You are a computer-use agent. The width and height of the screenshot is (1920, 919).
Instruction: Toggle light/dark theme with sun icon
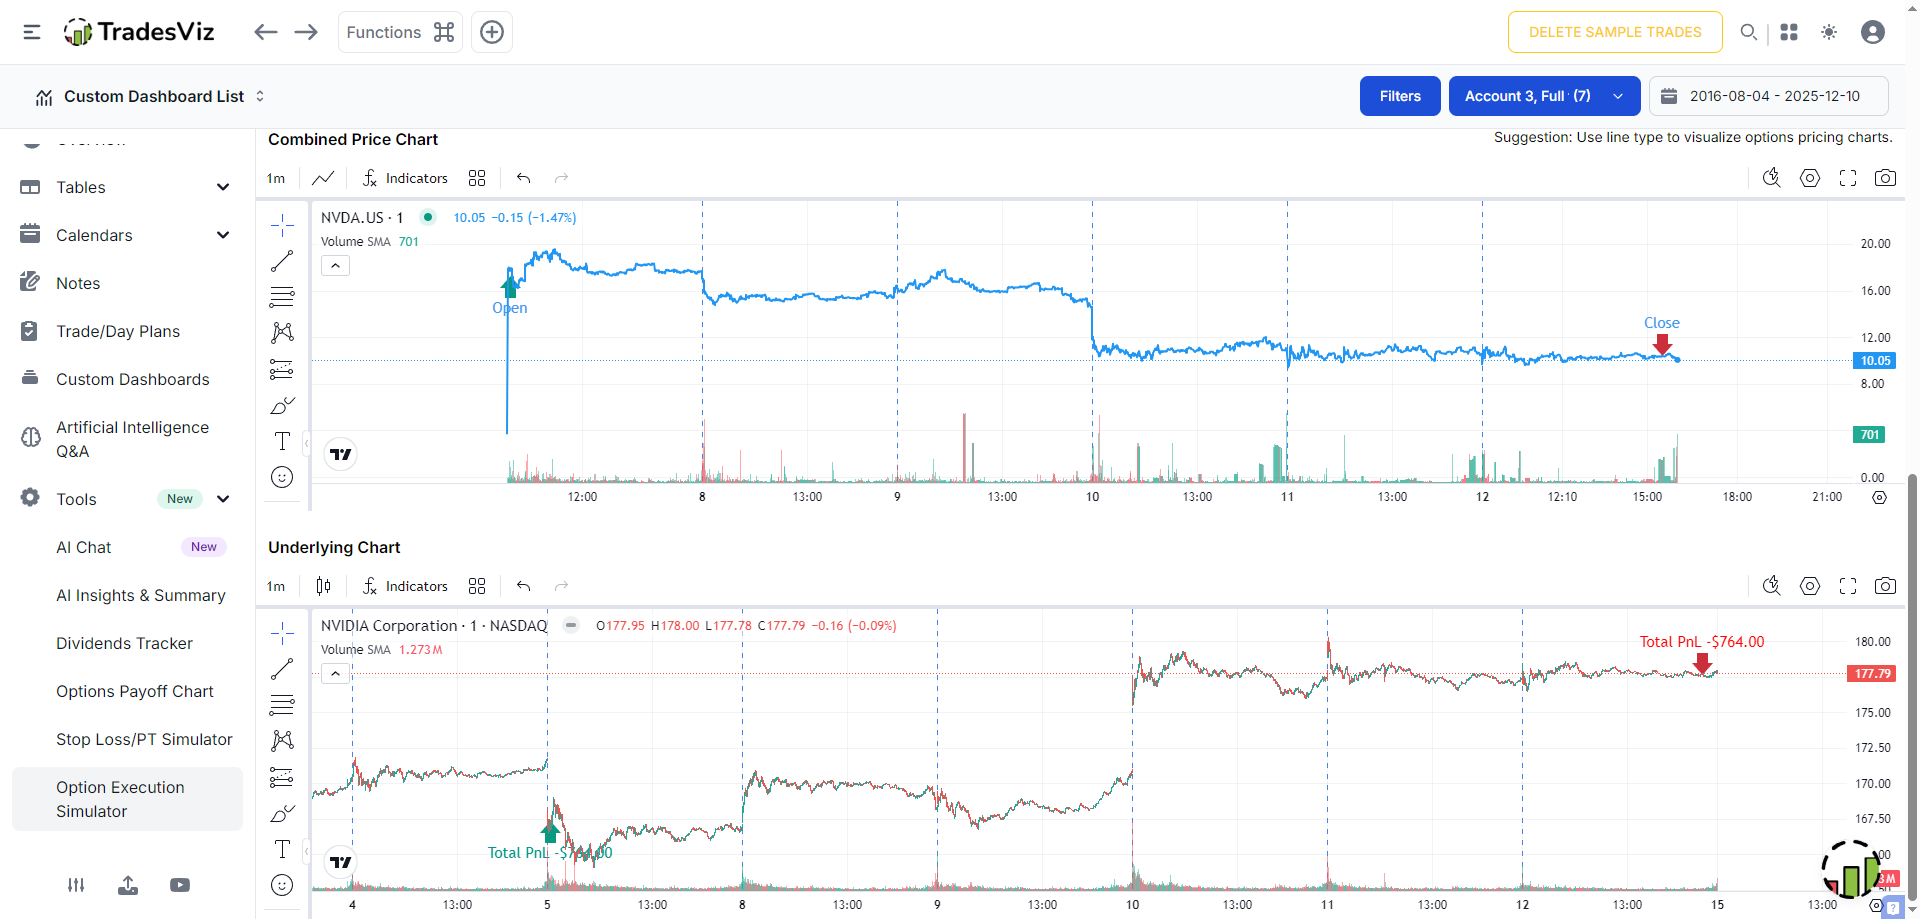coord(1829,32)
